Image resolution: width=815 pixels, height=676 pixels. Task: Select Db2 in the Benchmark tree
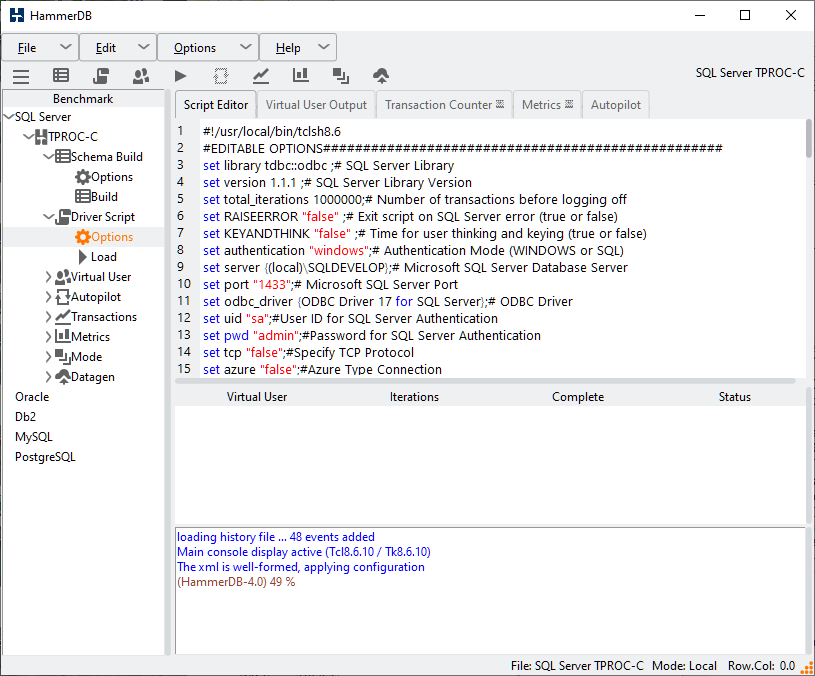[x=25, y=417]
